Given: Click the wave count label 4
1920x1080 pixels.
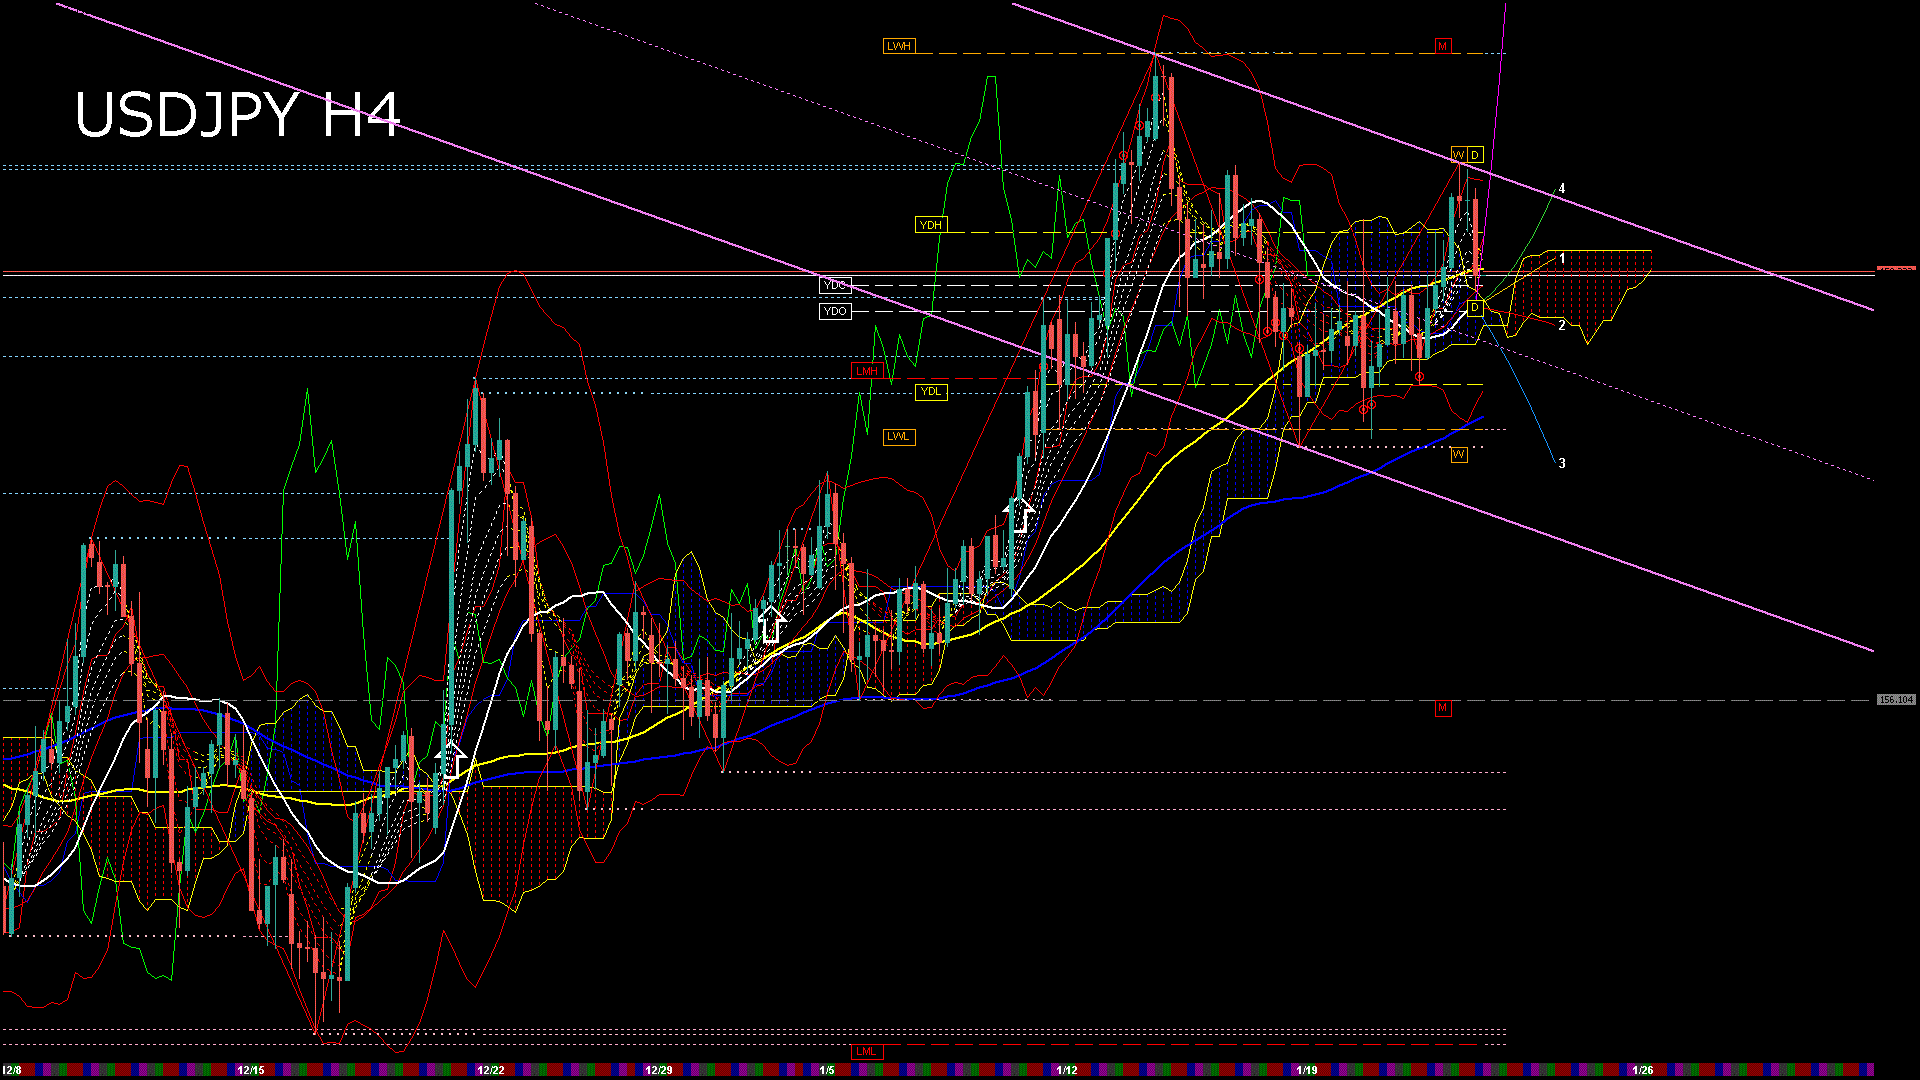Looking at the screenshot, I should tap(1562, 186).
